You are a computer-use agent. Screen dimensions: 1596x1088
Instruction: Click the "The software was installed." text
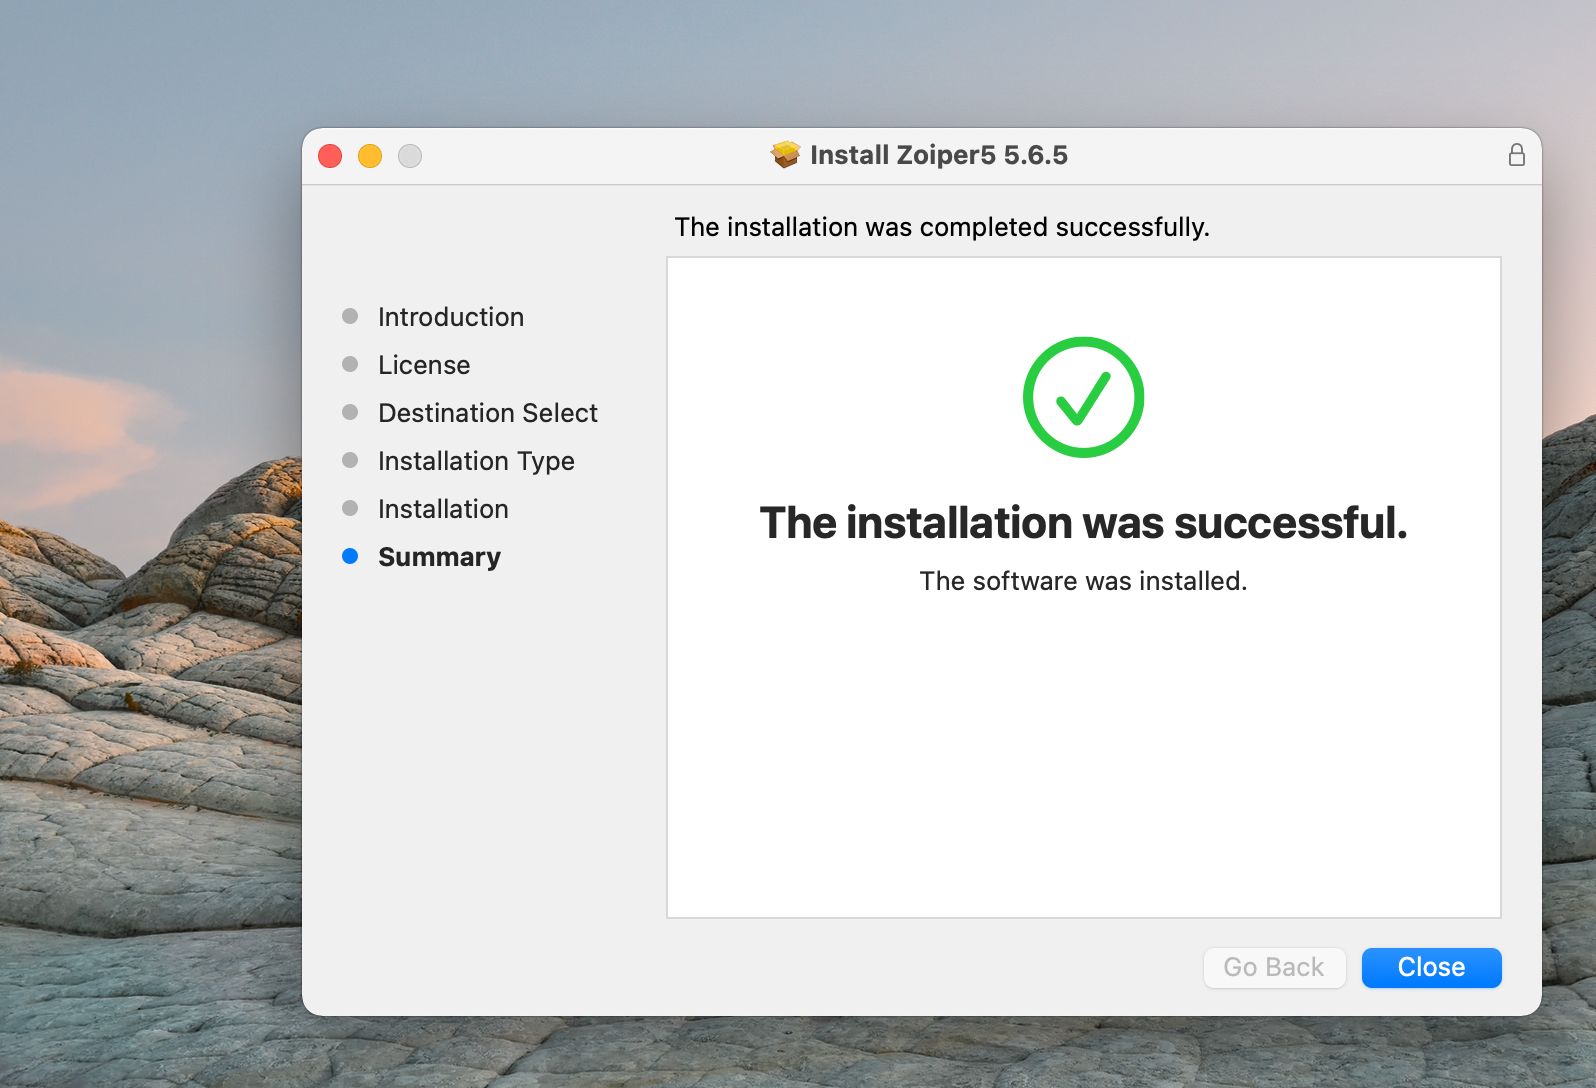pyautogui.click(x=1083, y=581)
